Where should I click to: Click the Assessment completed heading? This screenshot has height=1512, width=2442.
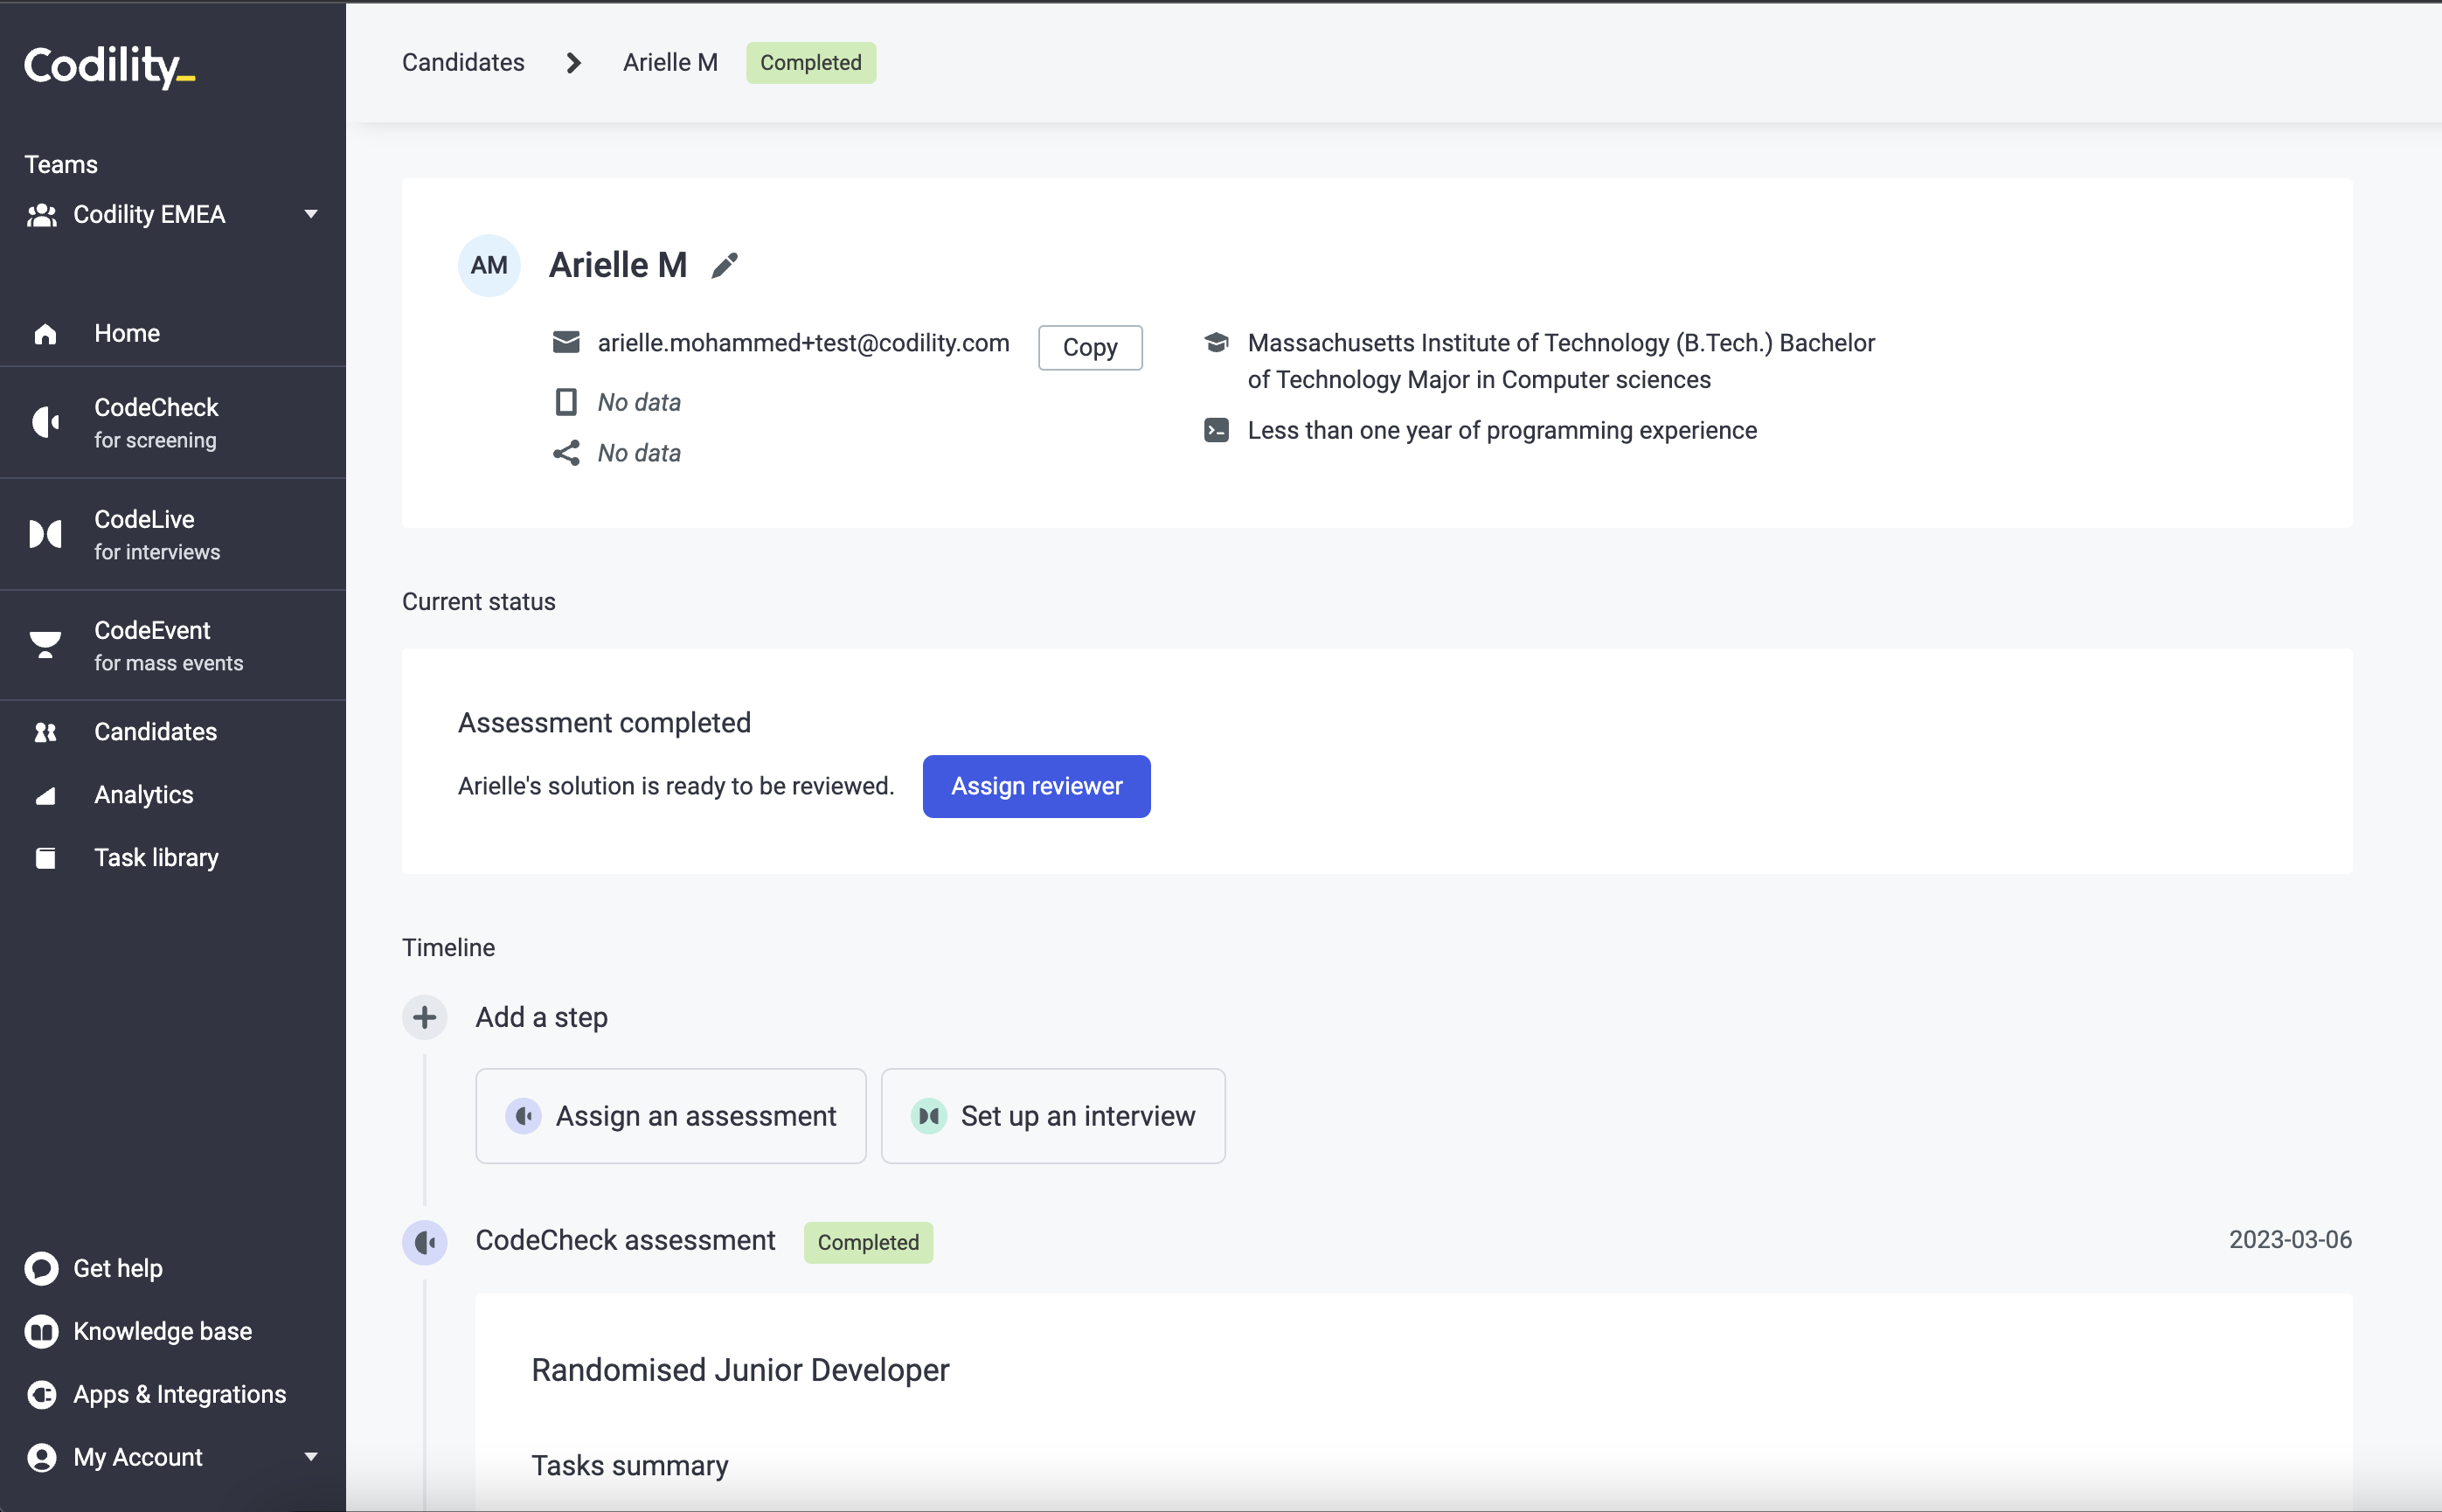pos(604,723)
